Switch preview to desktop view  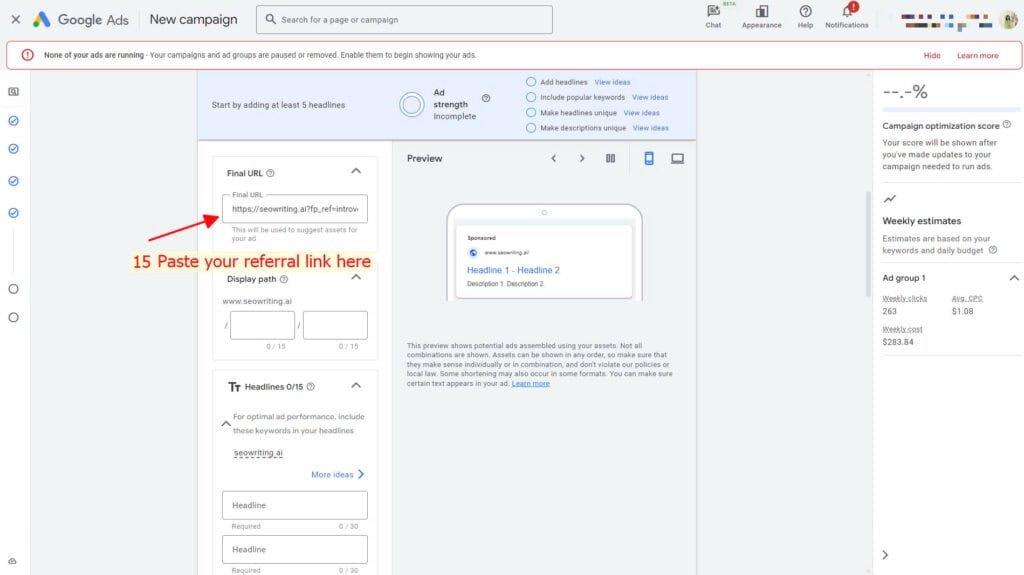tap(677, 158)
